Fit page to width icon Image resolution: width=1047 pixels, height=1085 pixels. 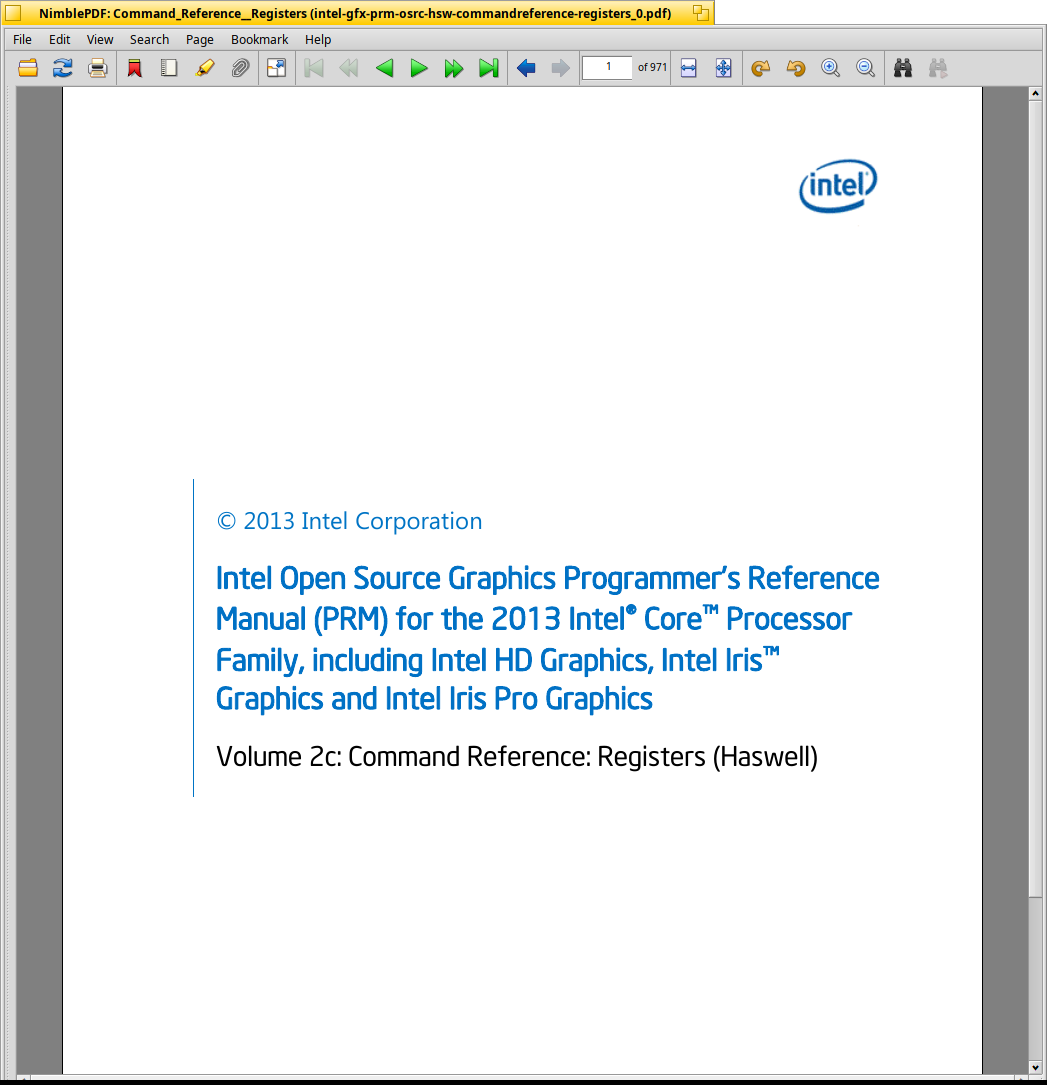click(689, 68)
